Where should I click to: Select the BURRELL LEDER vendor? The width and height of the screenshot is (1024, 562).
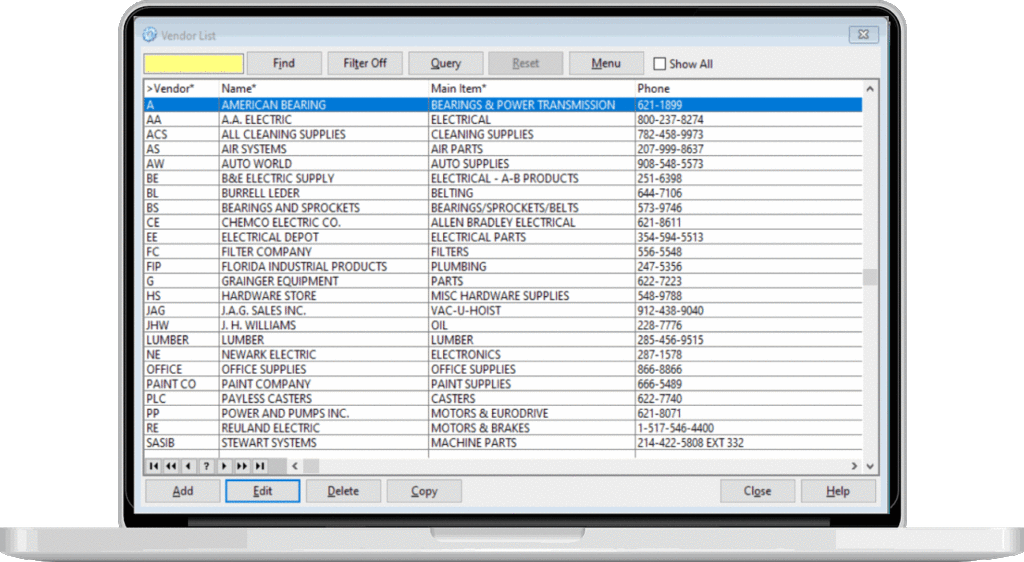503,193
